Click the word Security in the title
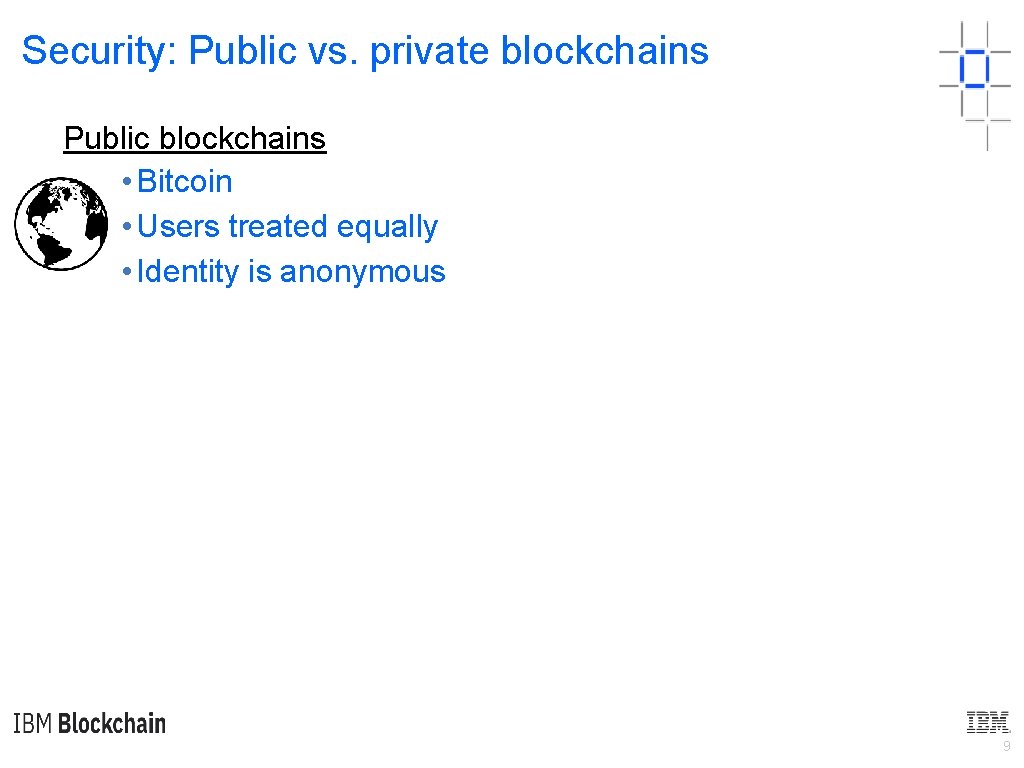The image size is (1024, 768). [98, 51]
